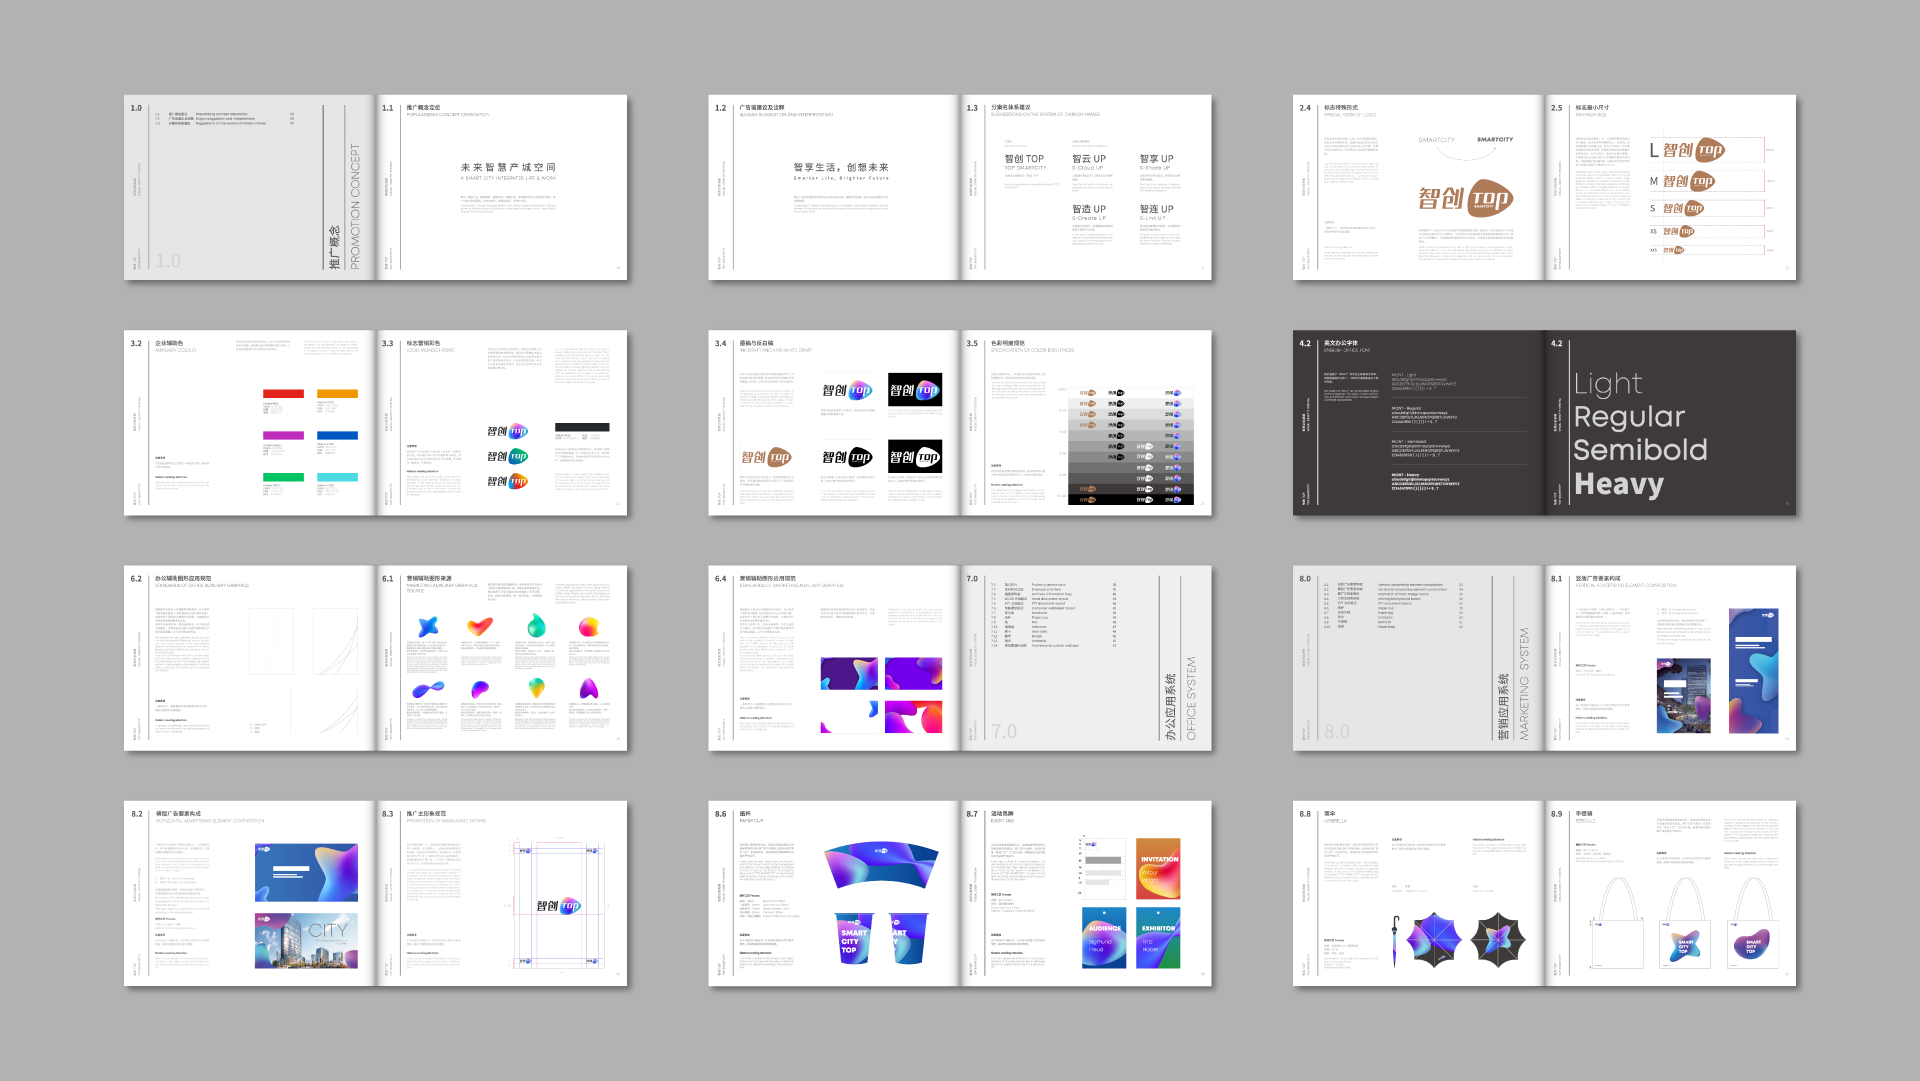
Task: Click the plain white tote bag on page 8.9
Action: (1618, 924)
